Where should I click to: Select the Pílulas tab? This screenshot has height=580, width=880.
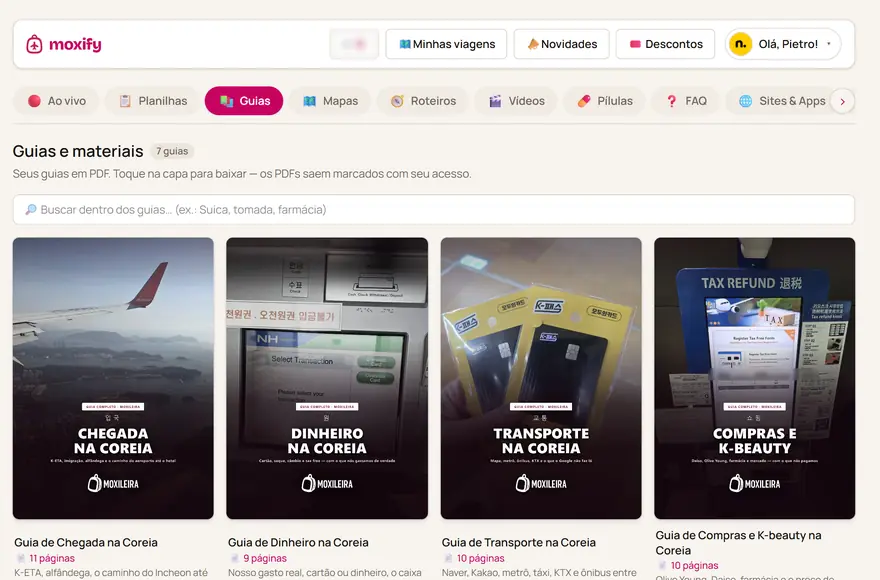[x=605, y=101]
